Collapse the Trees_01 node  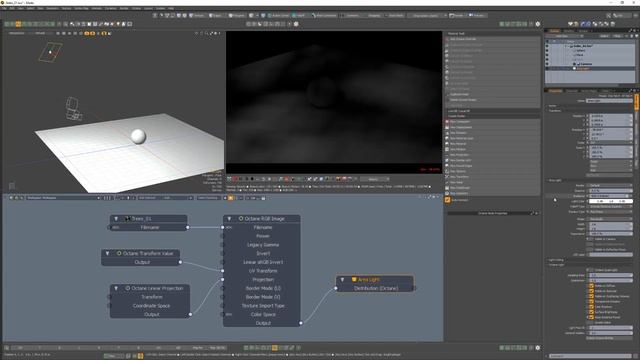point(116,219)
